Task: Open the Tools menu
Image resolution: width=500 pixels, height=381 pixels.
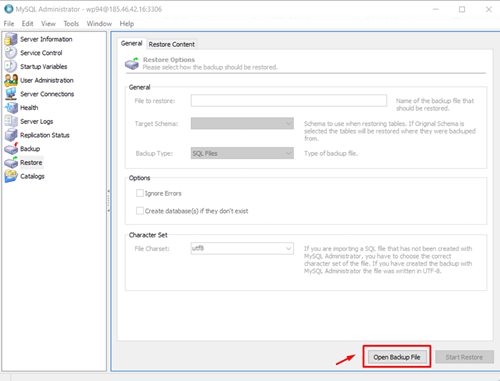Action: tap(71, 23)
